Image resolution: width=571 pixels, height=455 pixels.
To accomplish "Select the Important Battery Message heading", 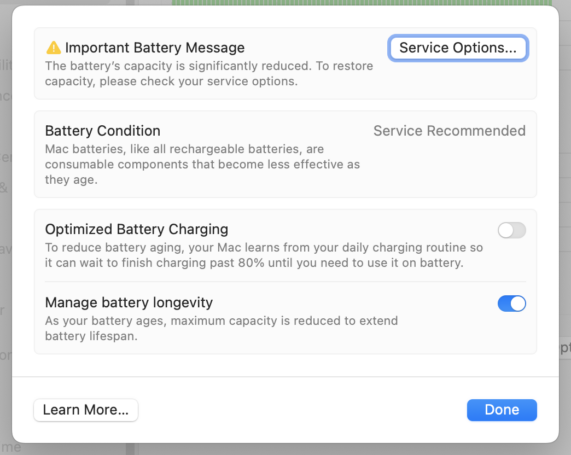I will [155, 48].
